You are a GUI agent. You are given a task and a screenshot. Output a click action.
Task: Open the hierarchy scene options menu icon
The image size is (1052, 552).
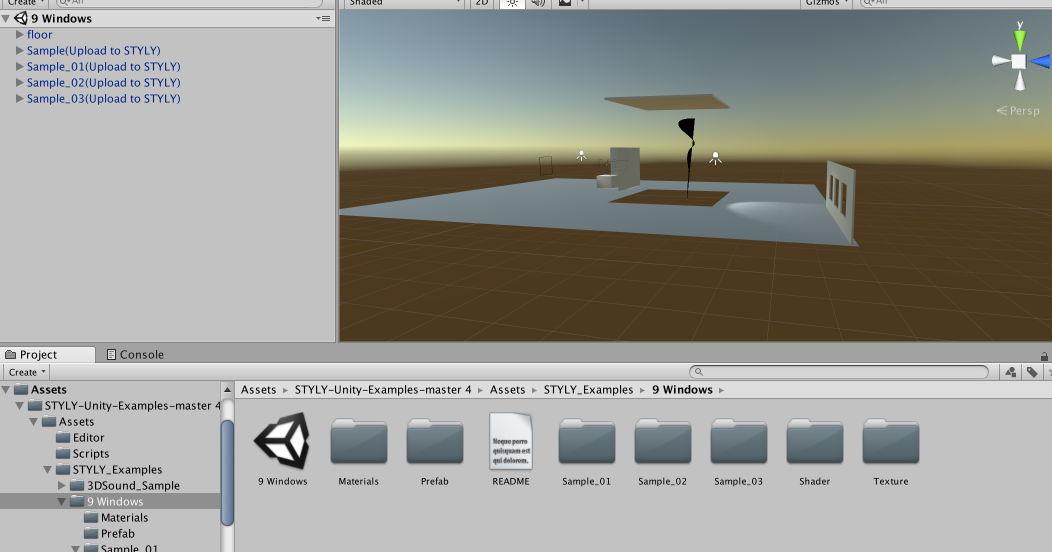tap(323, 19)
